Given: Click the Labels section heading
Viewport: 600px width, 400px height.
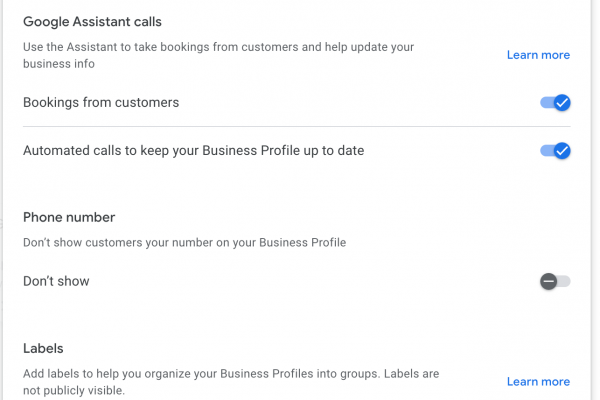Looking at the screenshot, I should (x=43, y=348).
